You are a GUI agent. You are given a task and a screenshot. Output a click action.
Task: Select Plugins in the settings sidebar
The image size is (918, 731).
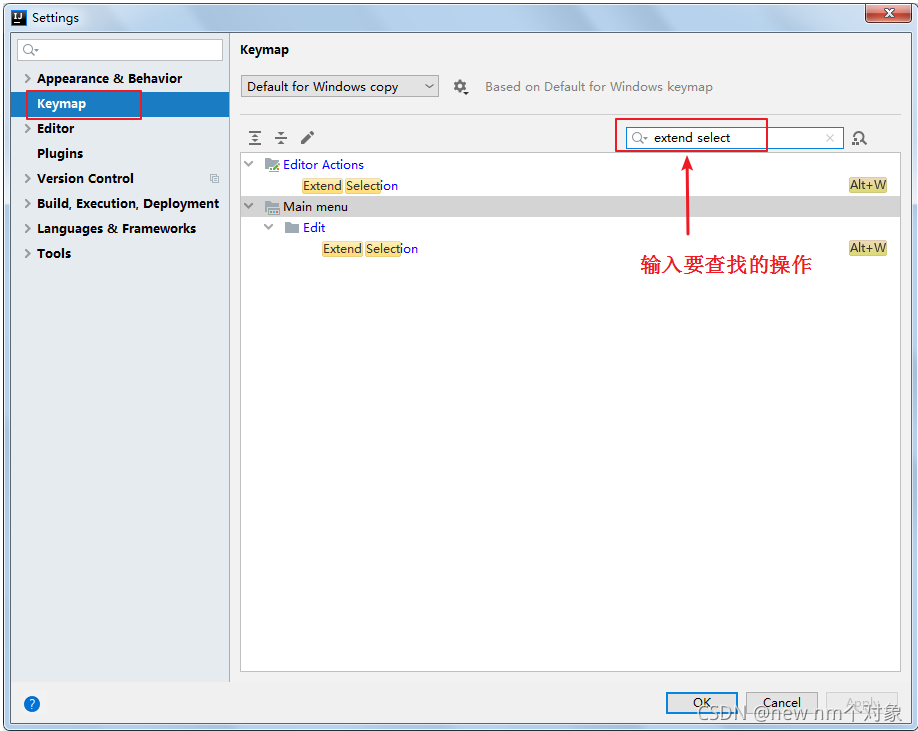pos(60,154)
